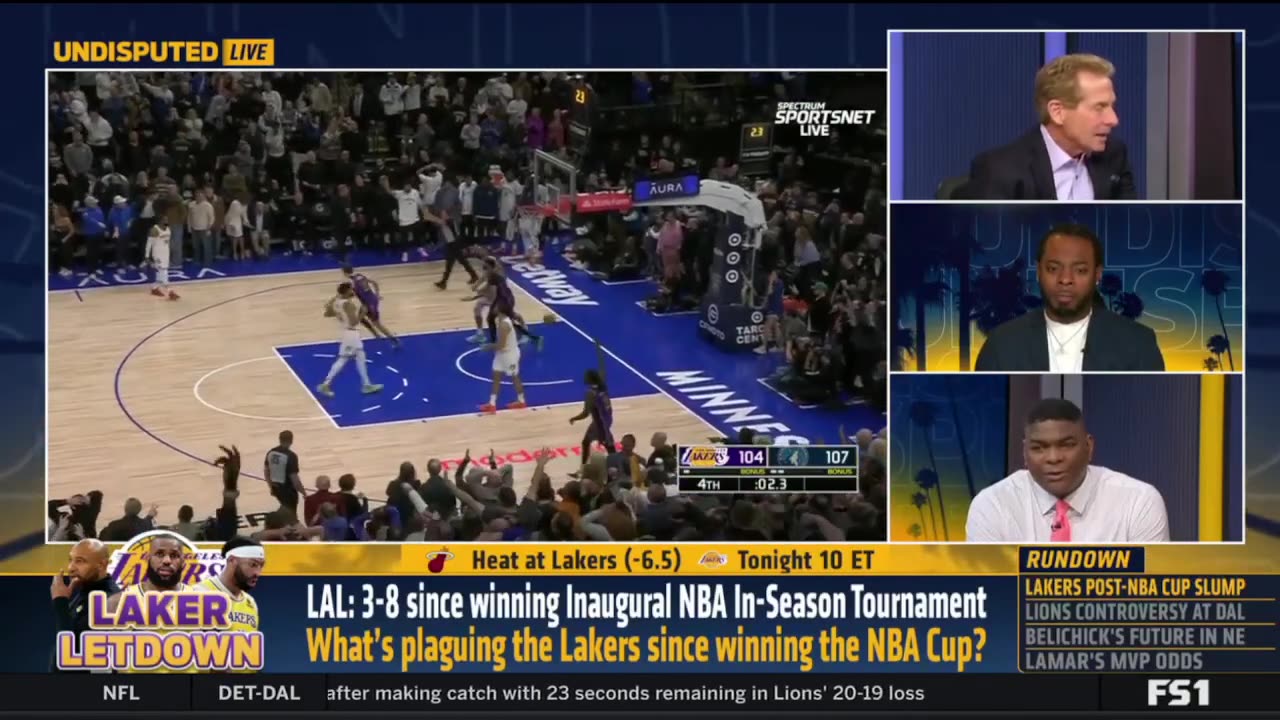Select the bottom host video panel
Viewport: 1280px width, 720px height.
[x=1066, y=459]
